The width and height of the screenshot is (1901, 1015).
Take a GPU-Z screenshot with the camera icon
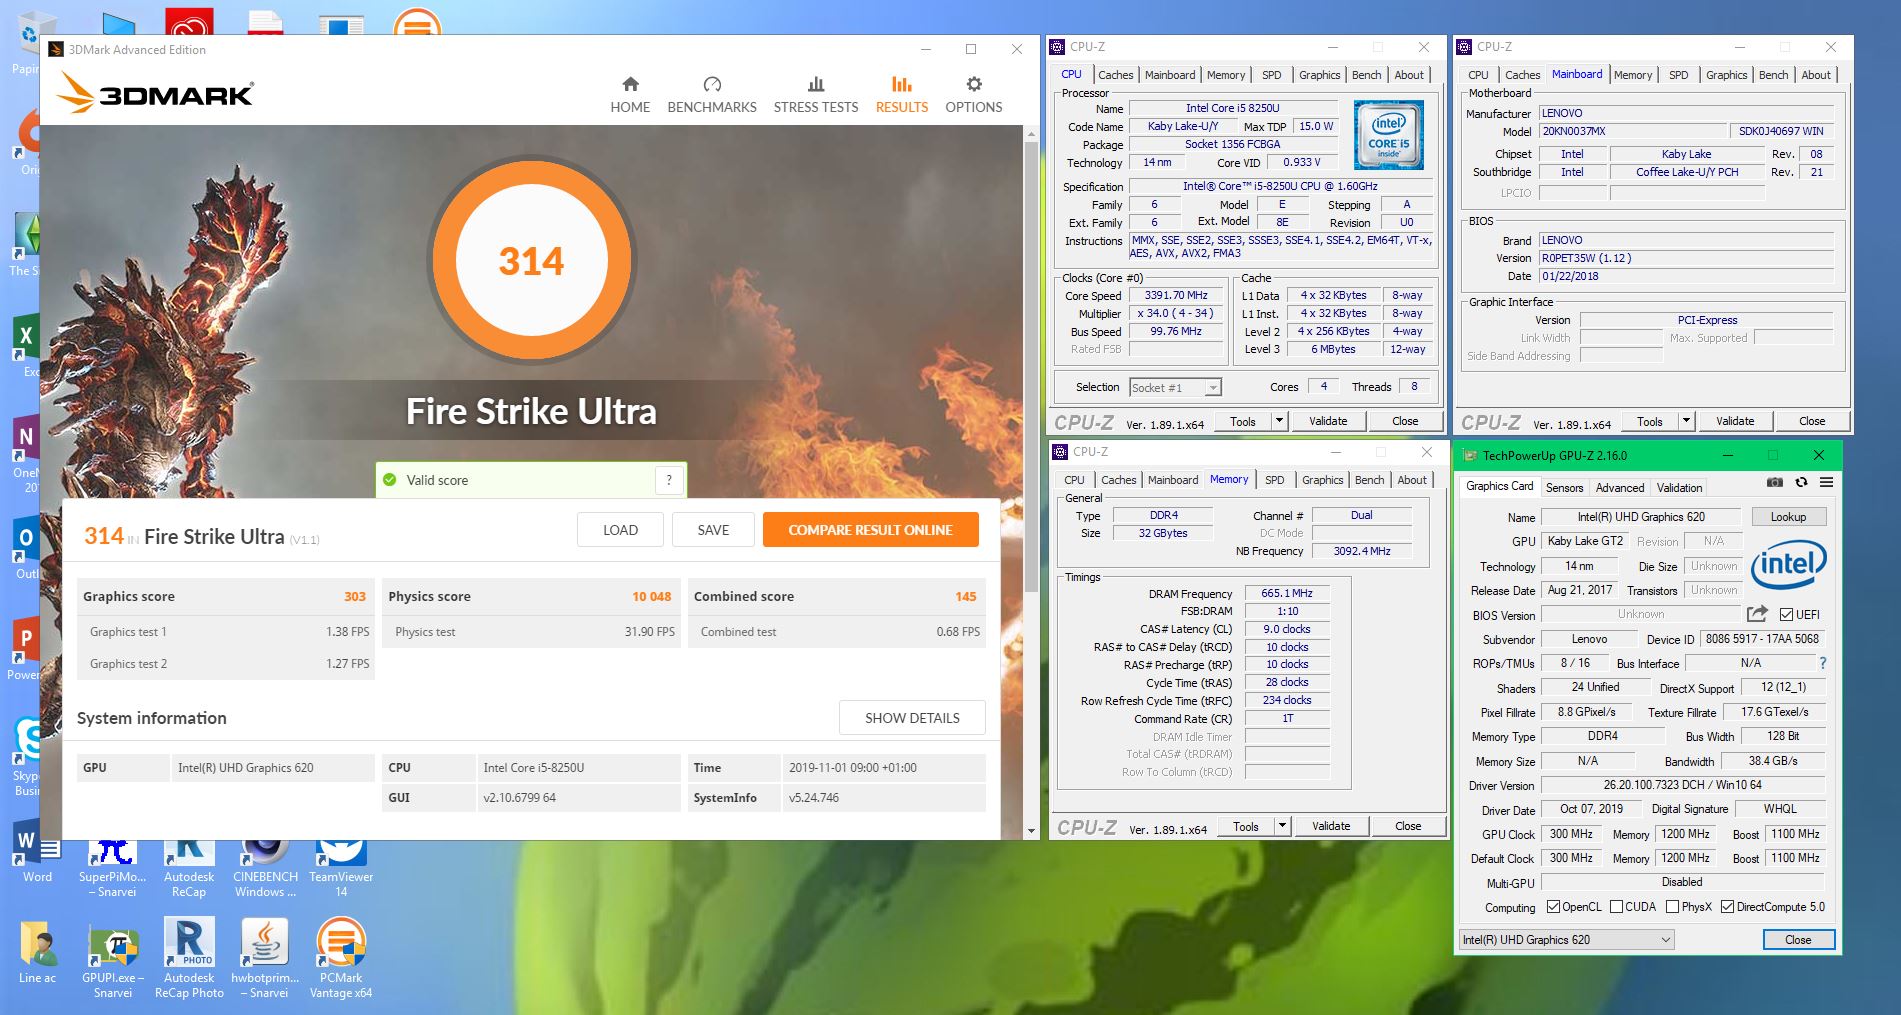pyautogui.click(x=1774, y=482)
